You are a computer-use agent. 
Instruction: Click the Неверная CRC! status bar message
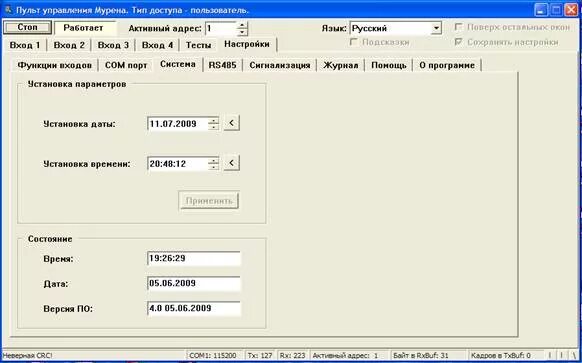pyautogui.click(x=27, y=356)
